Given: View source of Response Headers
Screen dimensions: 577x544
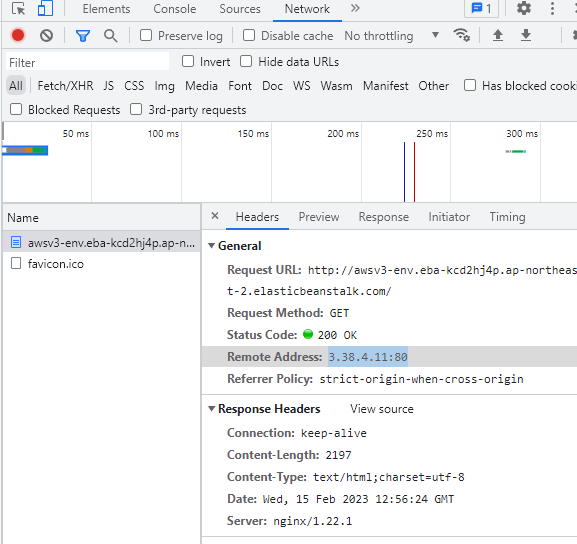Looking at the screenshot, I should coord(382,409).
